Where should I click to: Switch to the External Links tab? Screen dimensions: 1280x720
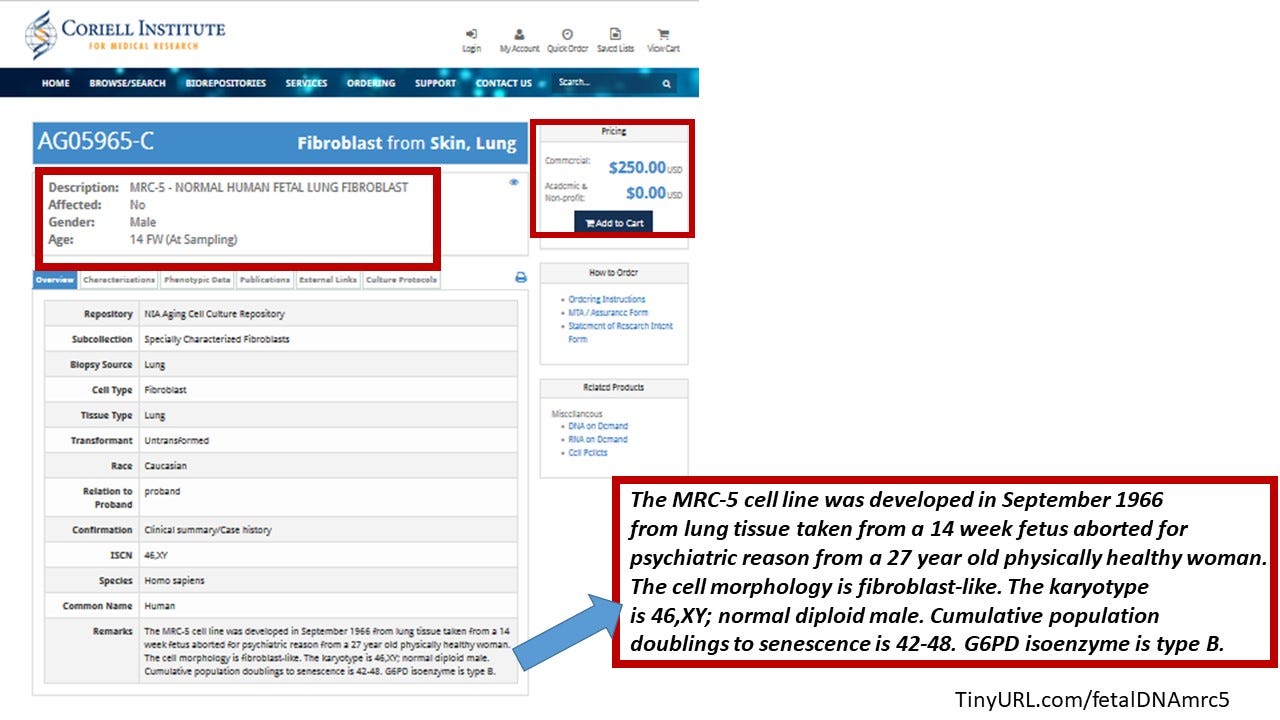click(x=328, y=280)
